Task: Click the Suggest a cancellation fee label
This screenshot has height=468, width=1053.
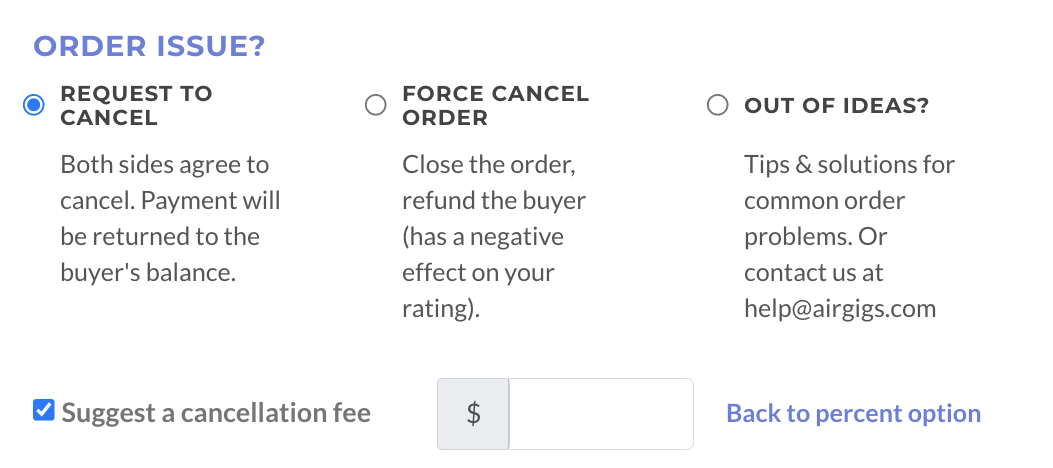Action: (x=216, y=412)
